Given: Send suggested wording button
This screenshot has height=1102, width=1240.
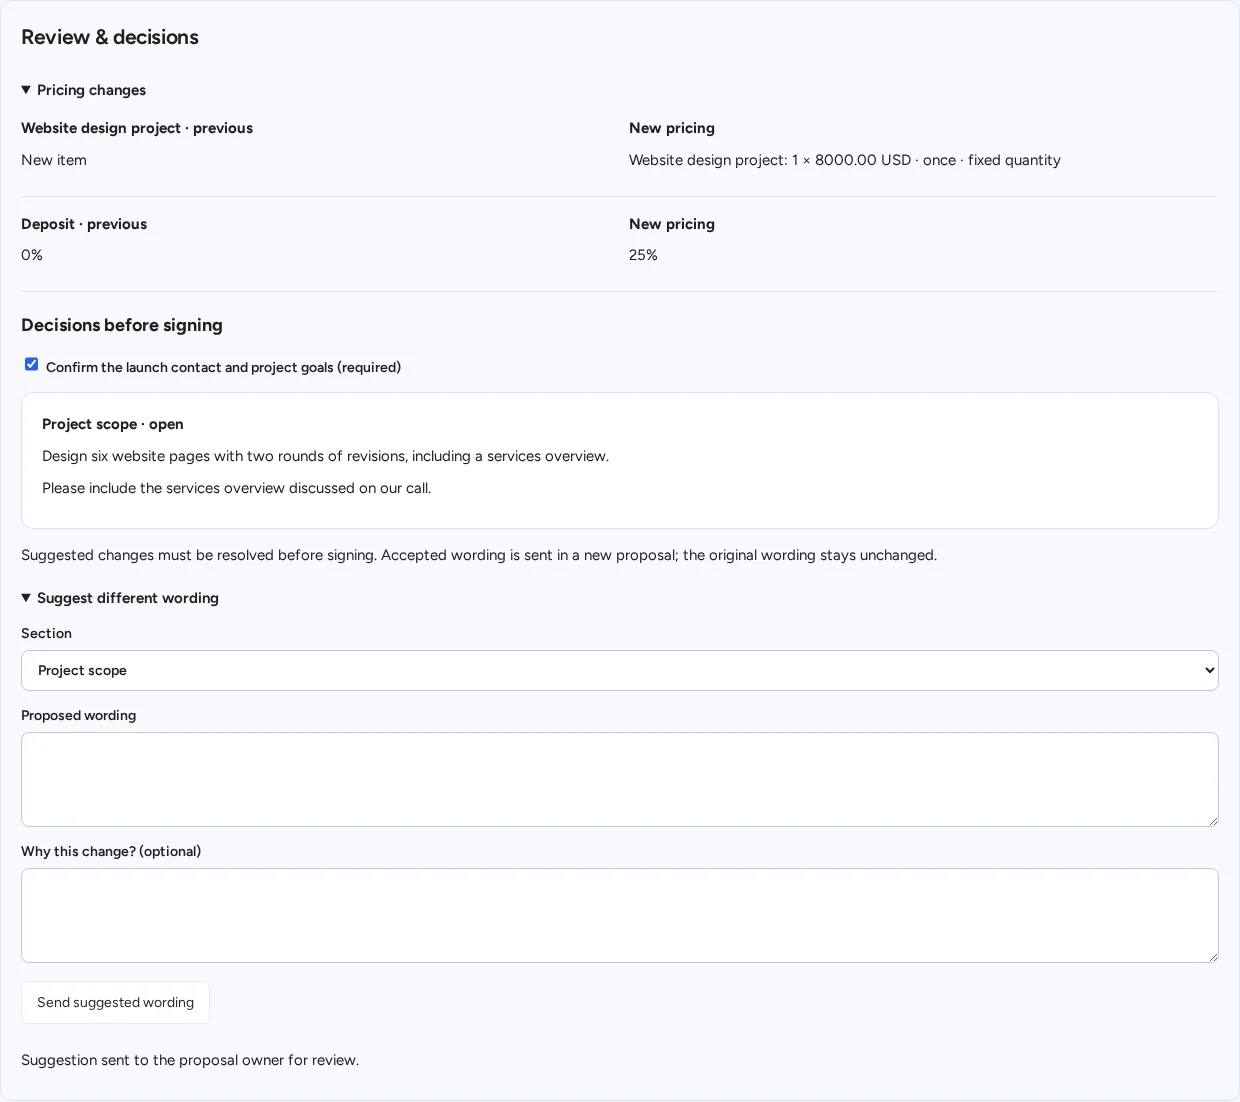Looking at the screenshot, I should (115, 1002).
